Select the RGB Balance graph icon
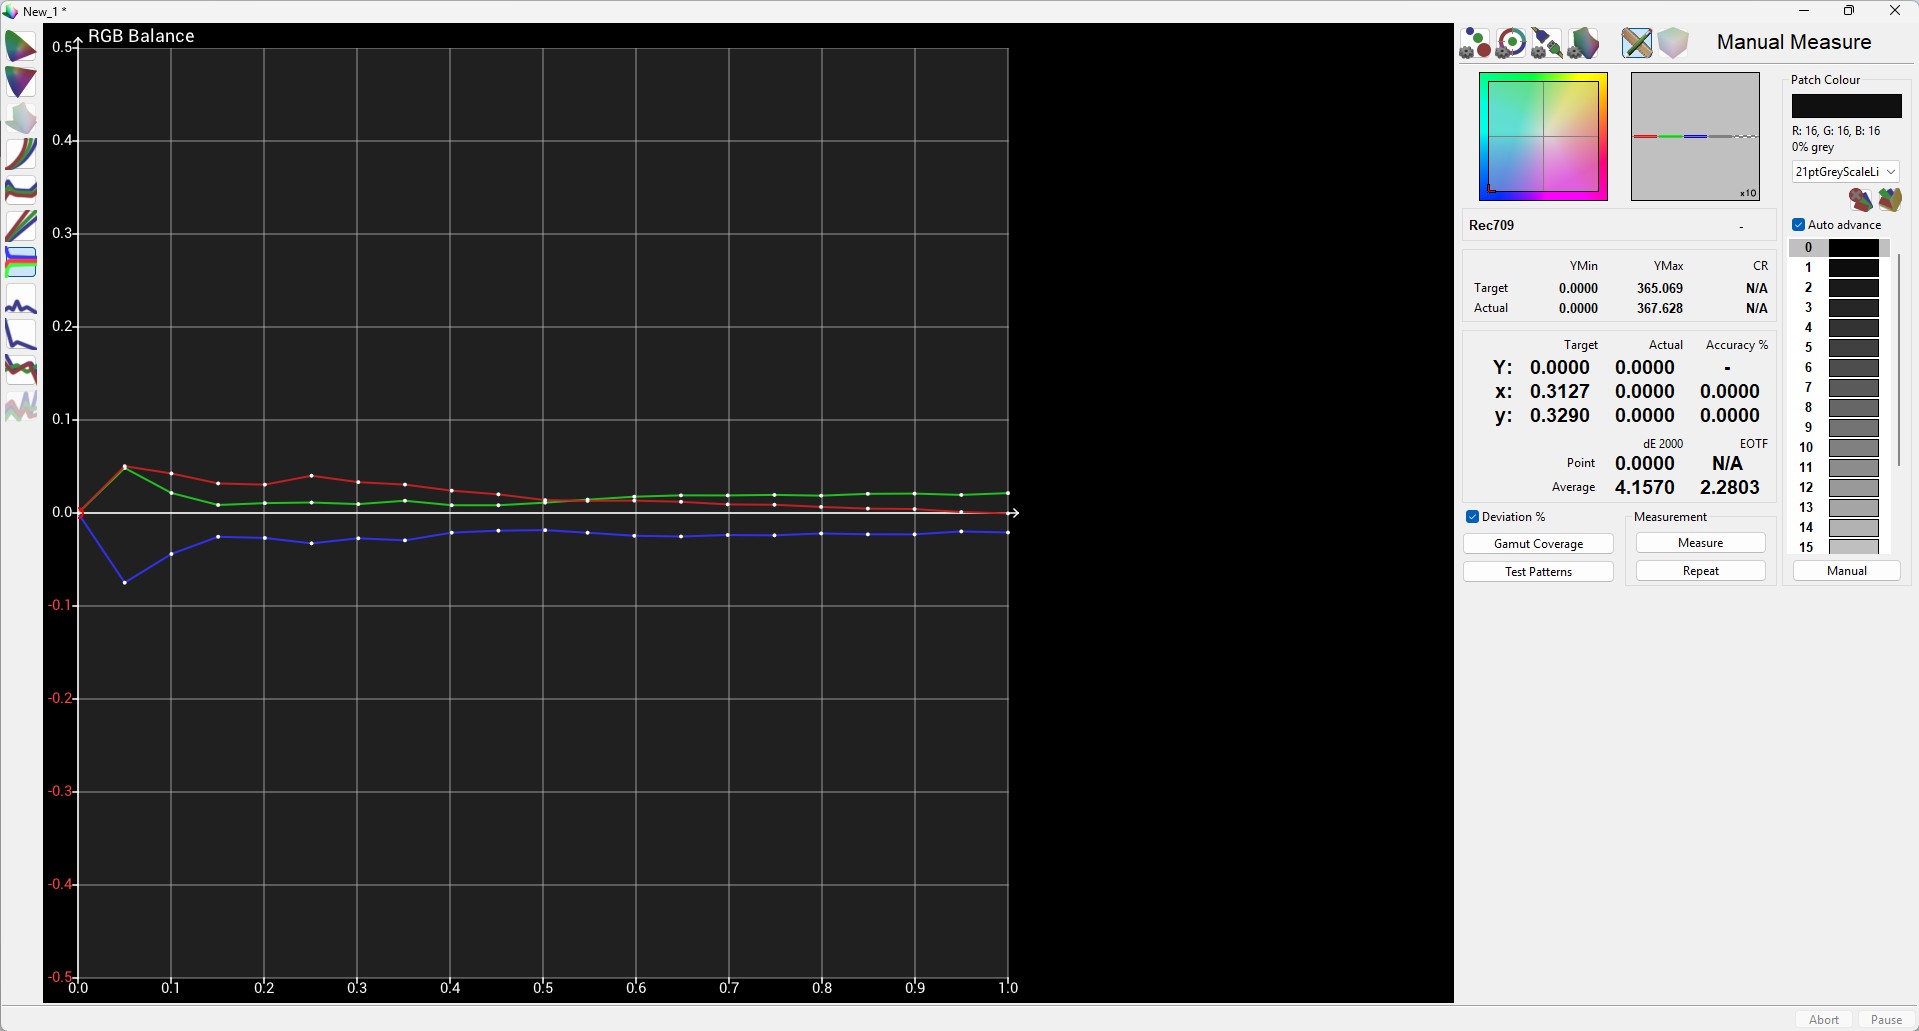 (20, 262)
